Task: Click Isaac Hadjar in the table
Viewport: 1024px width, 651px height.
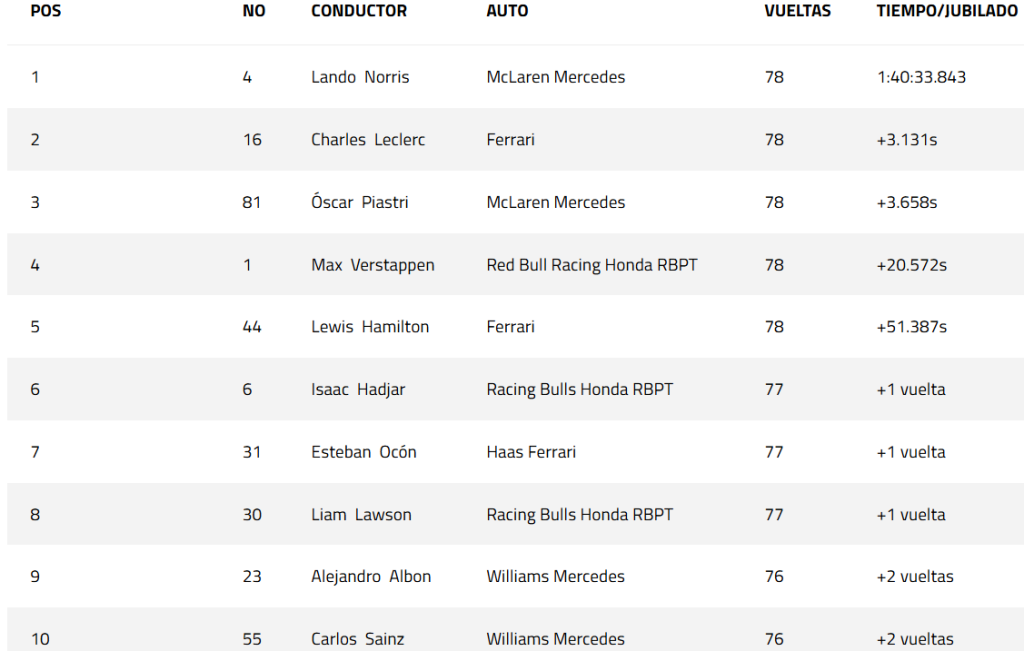Action: [x=358, y=389]
